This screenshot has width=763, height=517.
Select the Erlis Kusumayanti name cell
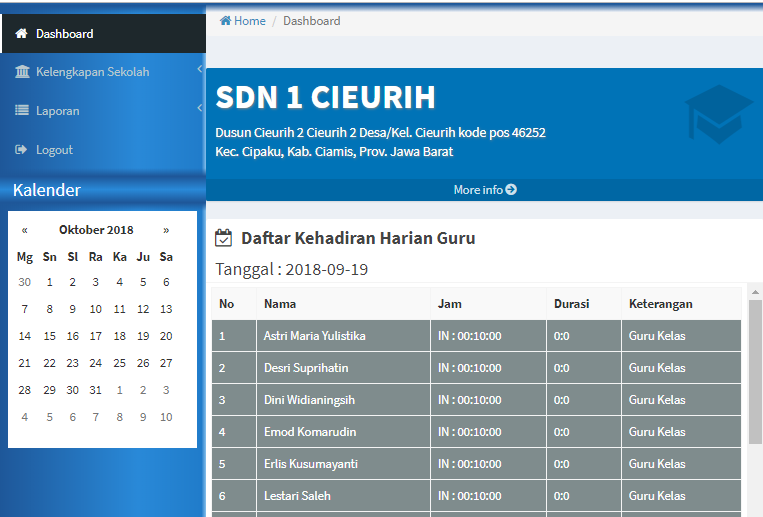344,464
